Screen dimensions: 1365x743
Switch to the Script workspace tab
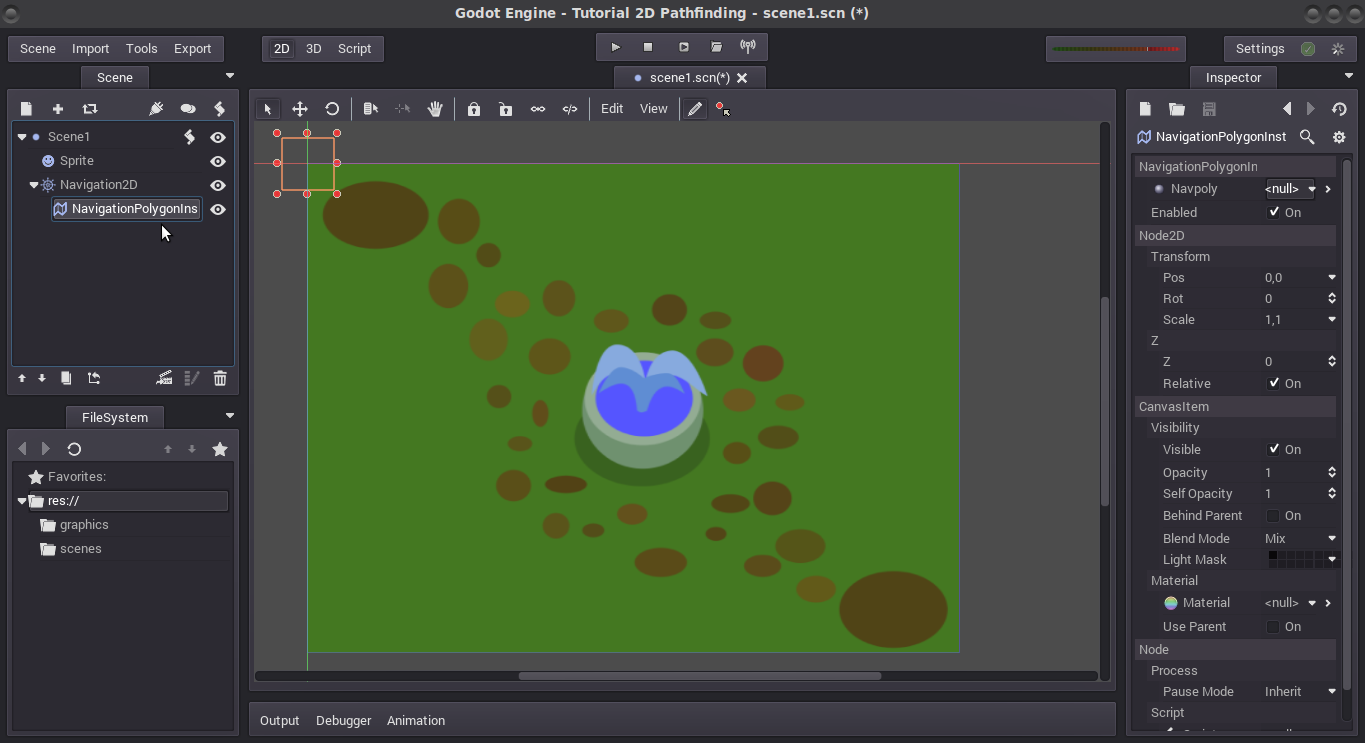click(354, 48)
